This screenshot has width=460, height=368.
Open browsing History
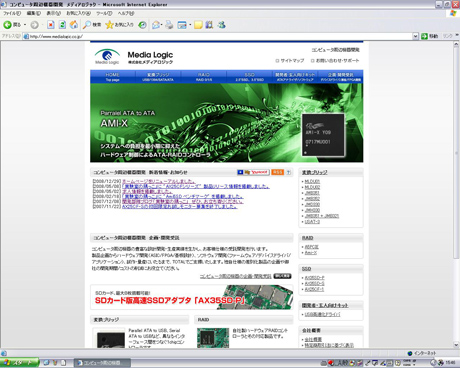click(142, 25)
